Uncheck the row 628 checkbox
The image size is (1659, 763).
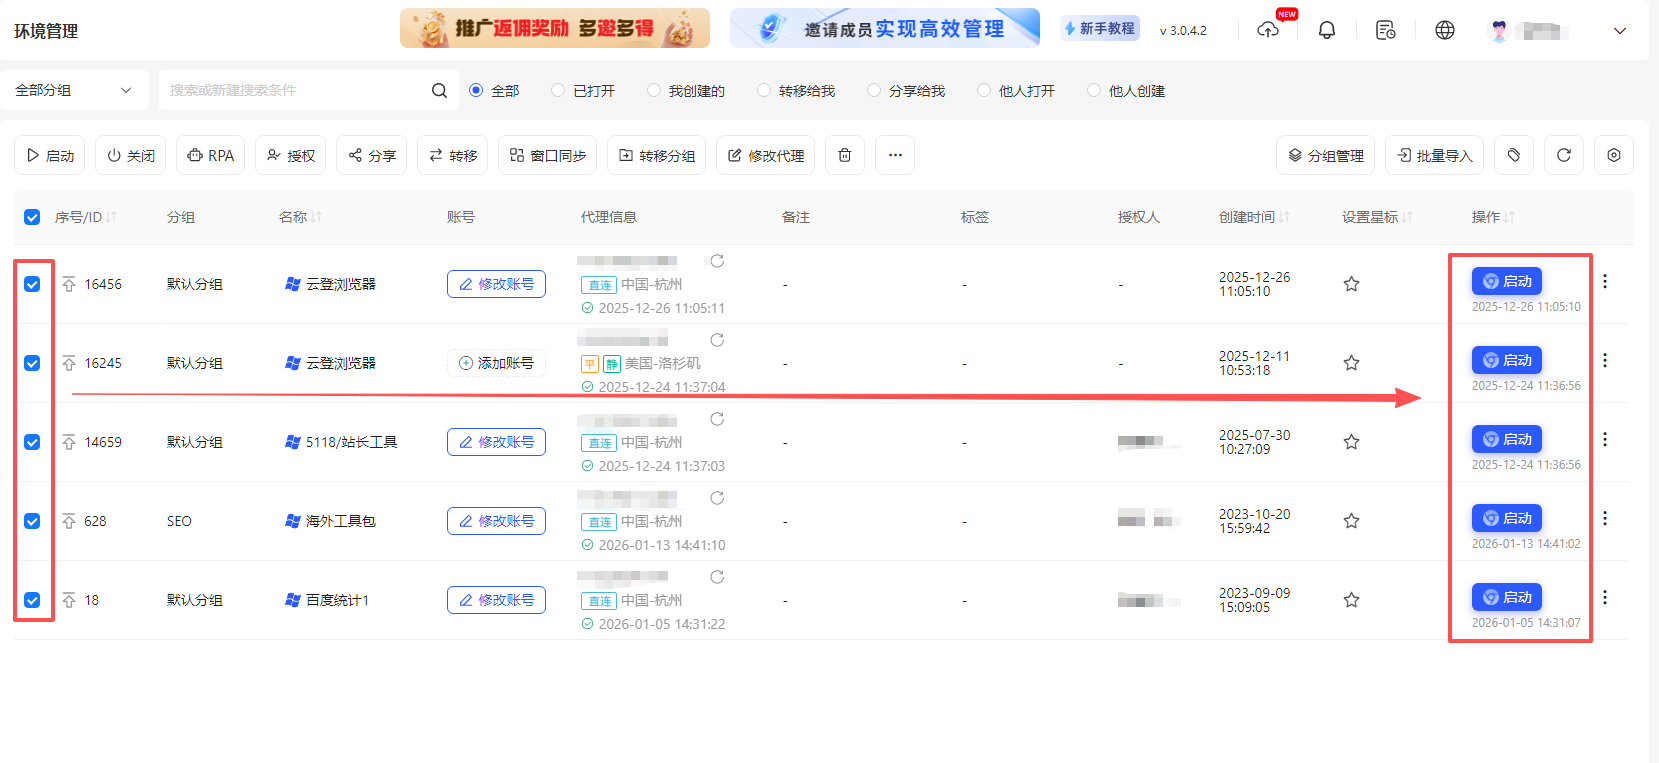pos(32,521)
